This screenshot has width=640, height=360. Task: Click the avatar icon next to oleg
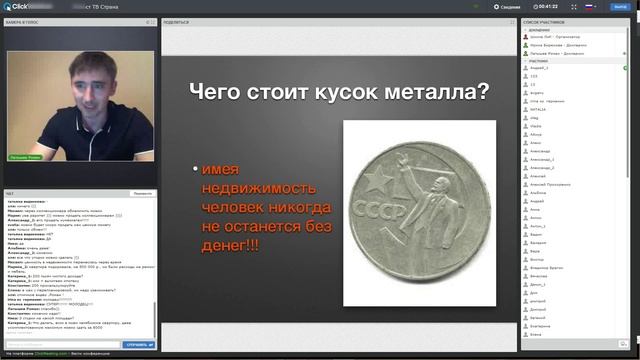(x=526, y=118)
